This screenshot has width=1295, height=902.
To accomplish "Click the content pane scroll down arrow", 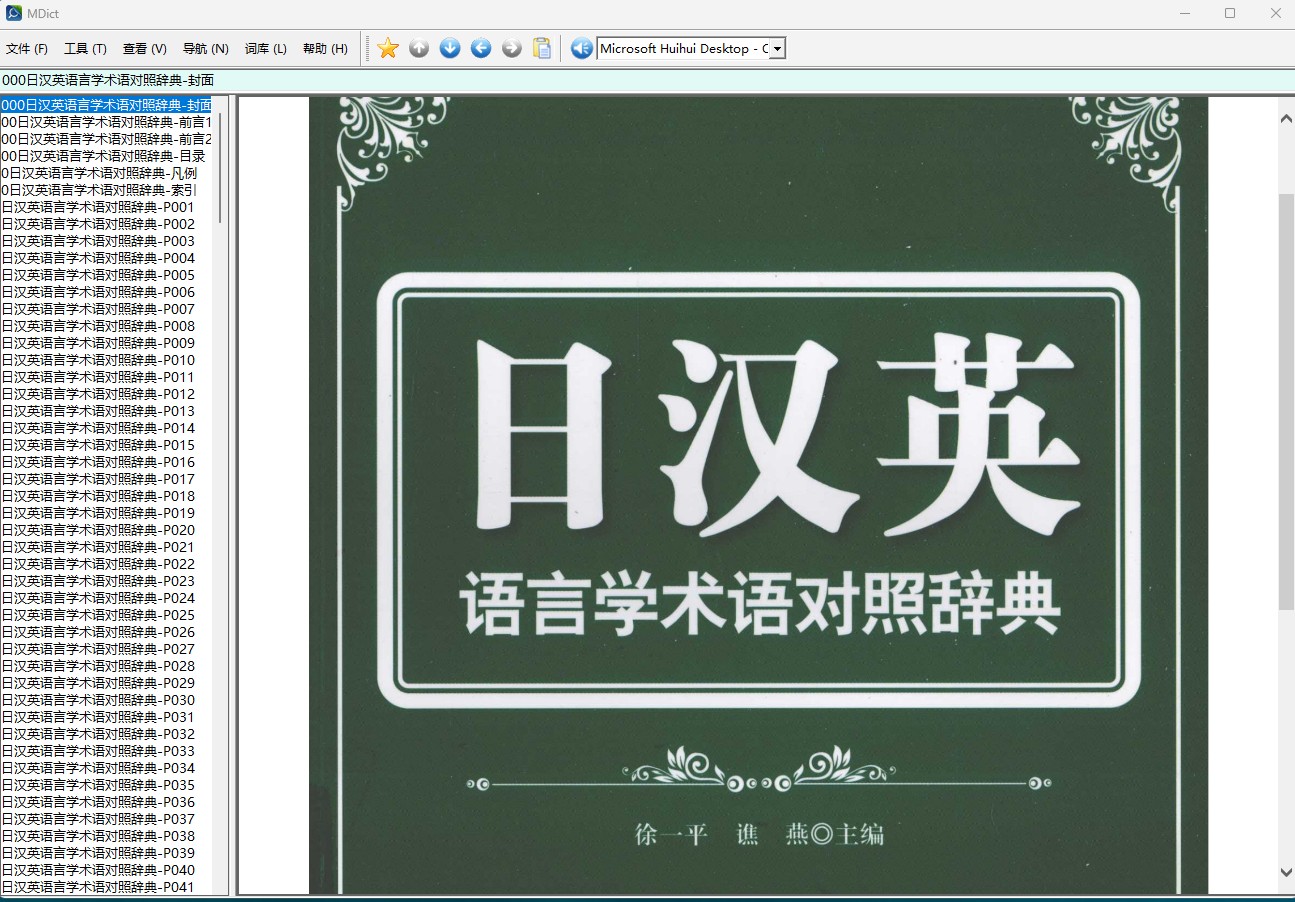I will [x=1286, y=872].
